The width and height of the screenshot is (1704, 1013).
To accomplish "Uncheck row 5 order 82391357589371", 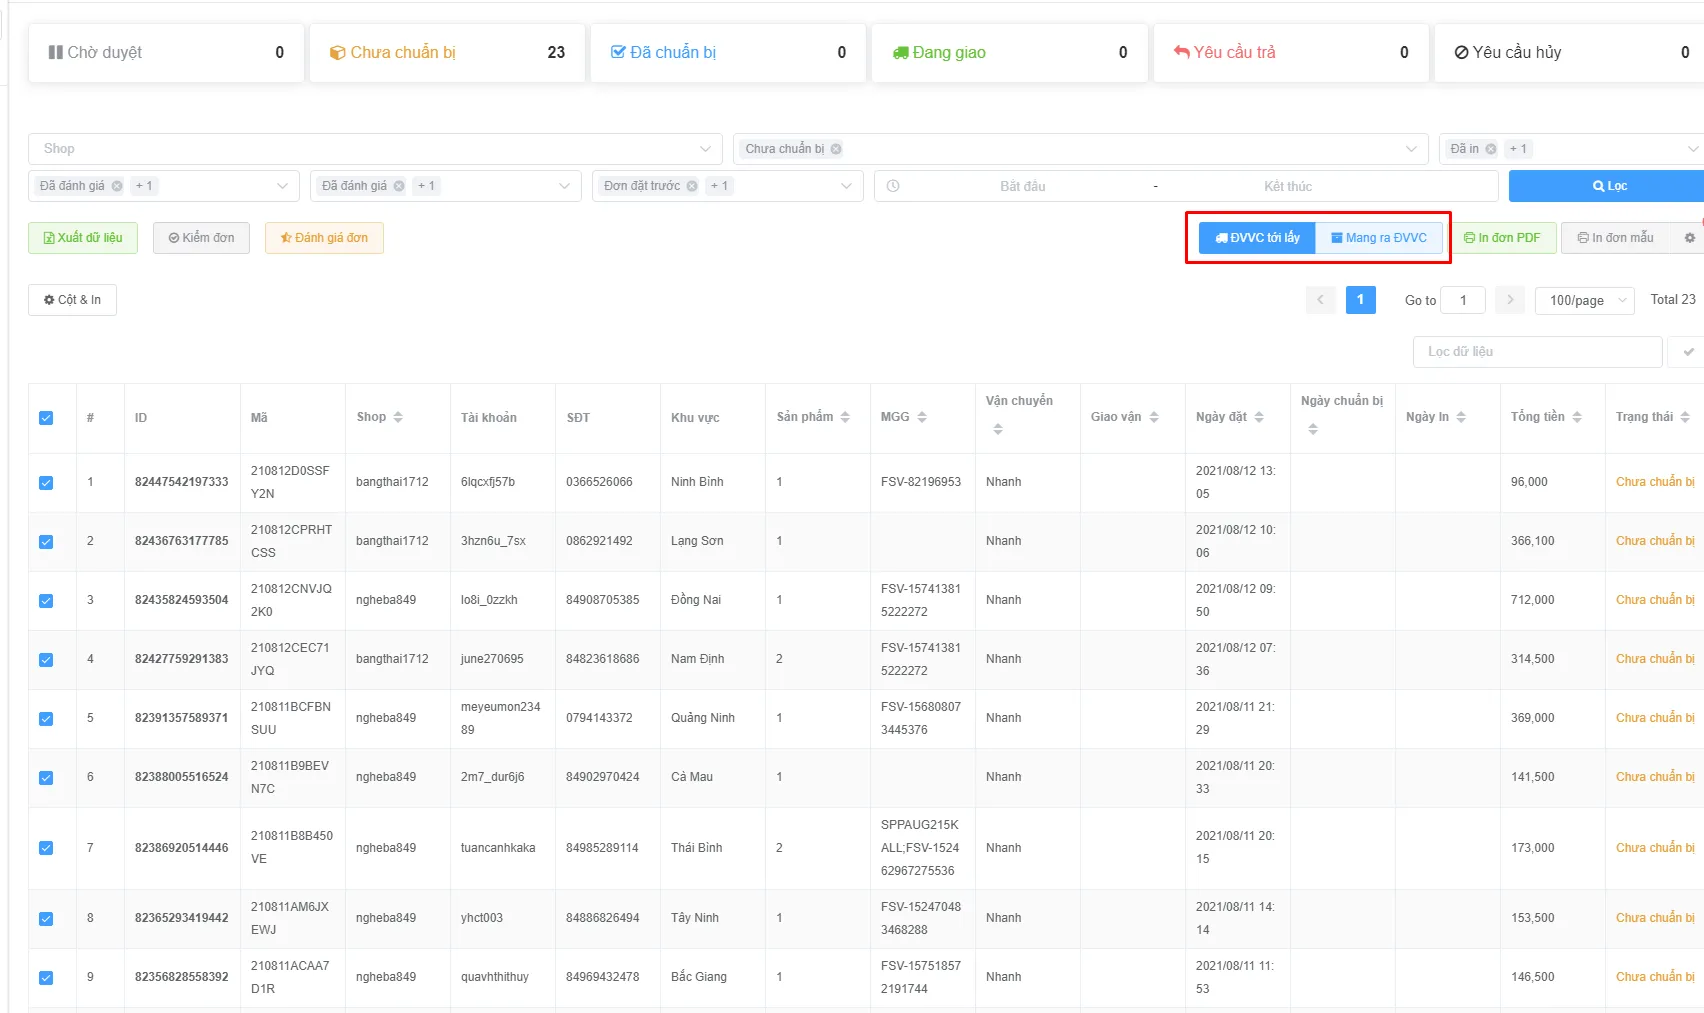I will tap(46, 719).
